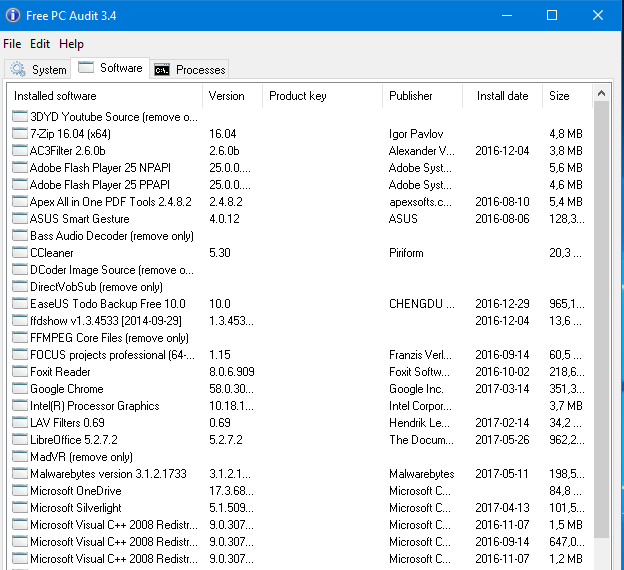This screenshot has height=570, width=624.
Task: Sort by the Version column header
Action: 232,96
